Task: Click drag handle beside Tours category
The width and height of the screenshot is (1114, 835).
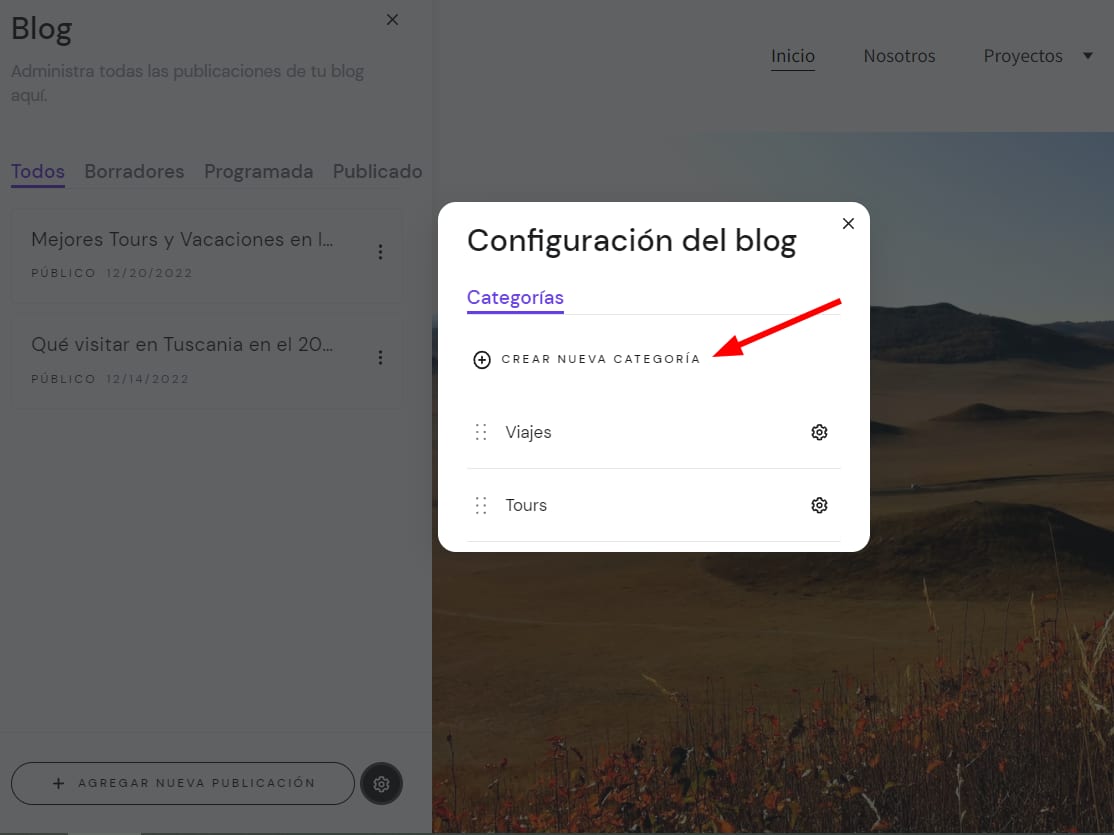Action: pyautogui.click(x=481, y=505)
